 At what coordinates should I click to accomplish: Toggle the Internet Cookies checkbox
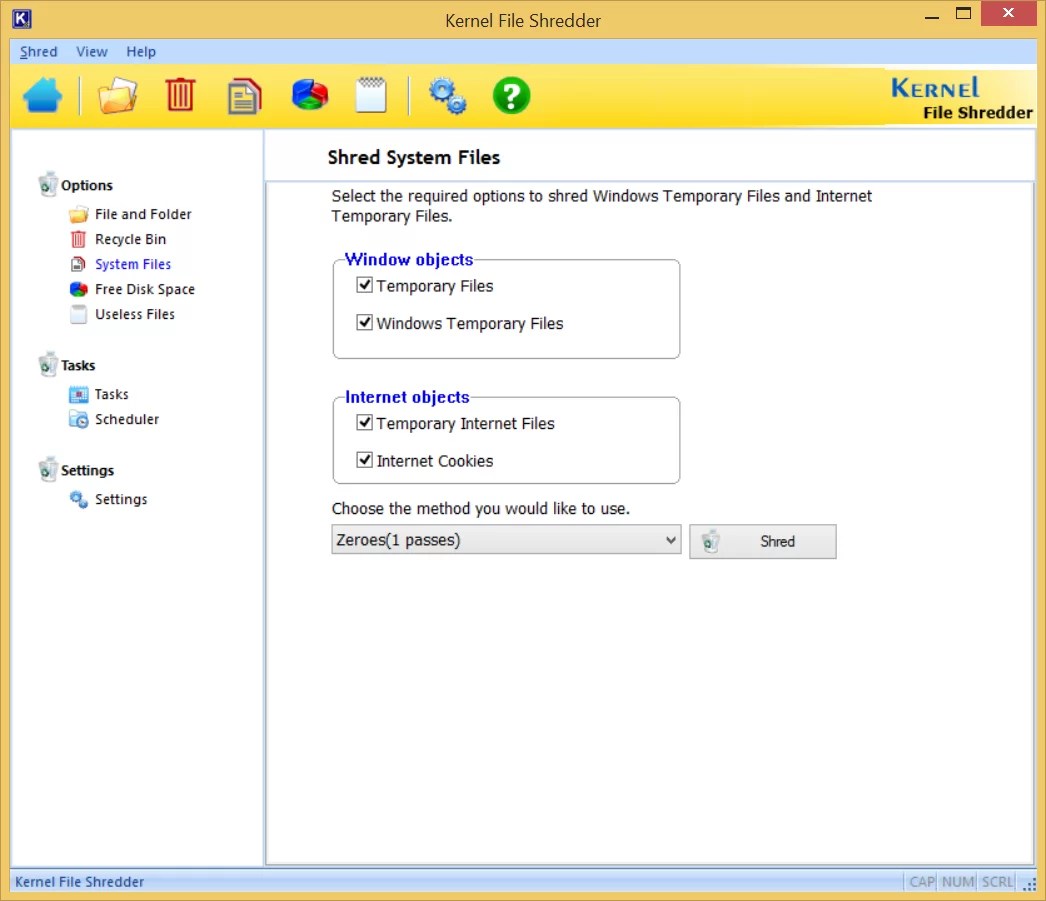click(x=364, y=460)
